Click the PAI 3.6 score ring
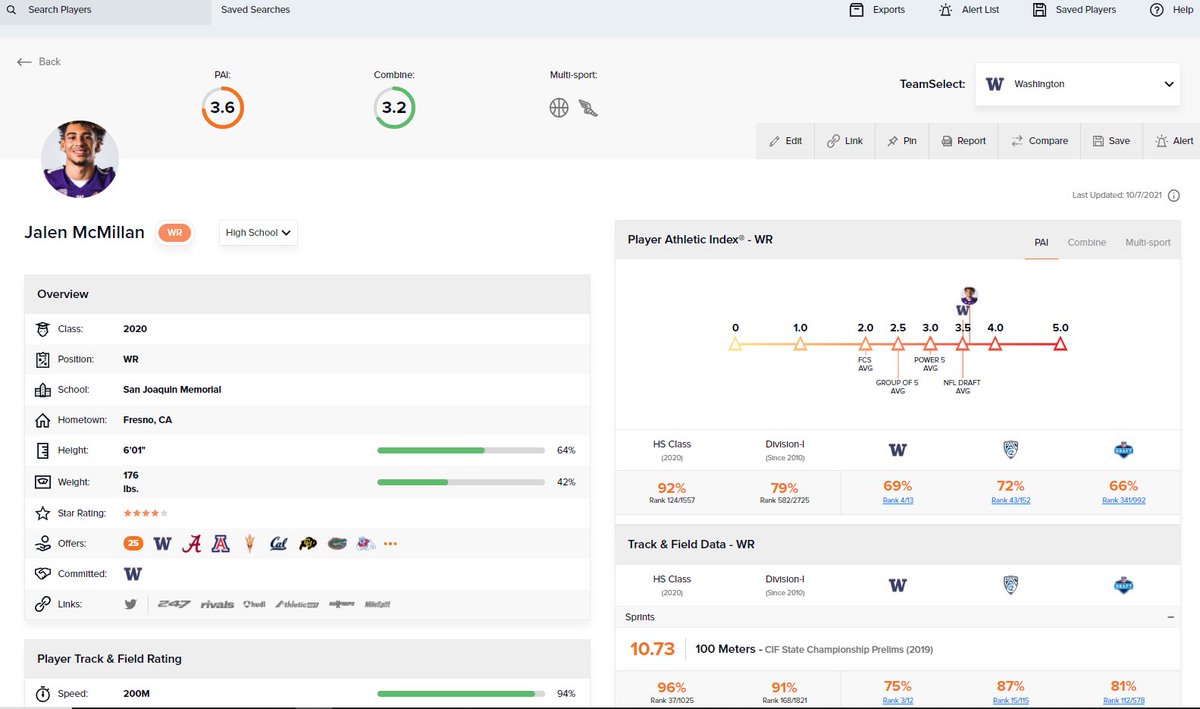This screenshot has width=1200, height=709. pyautogui.click(x=223, y=108)
